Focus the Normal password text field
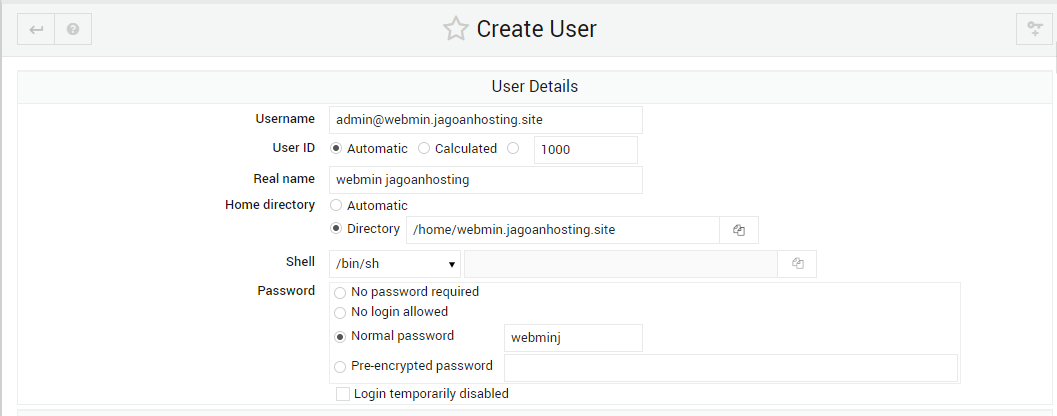This screenshot has width=1057, height=416. pyautogui.click(x=573, y=338)
